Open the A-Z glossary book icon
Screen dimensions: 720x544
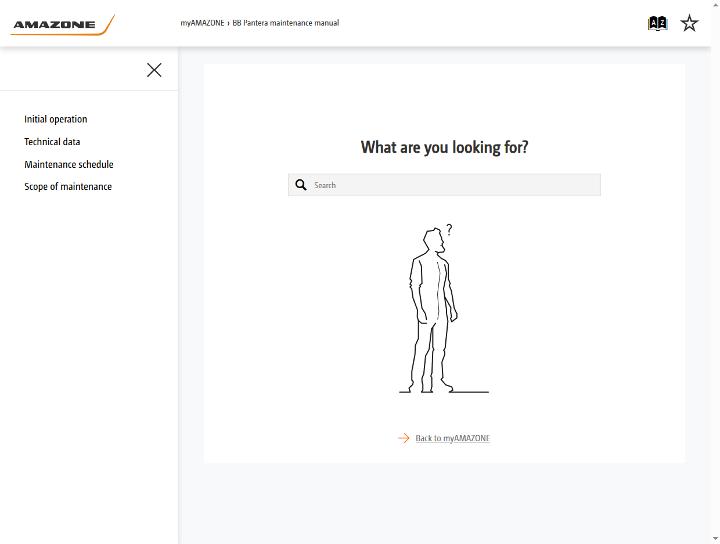click(x=657, y=23)
